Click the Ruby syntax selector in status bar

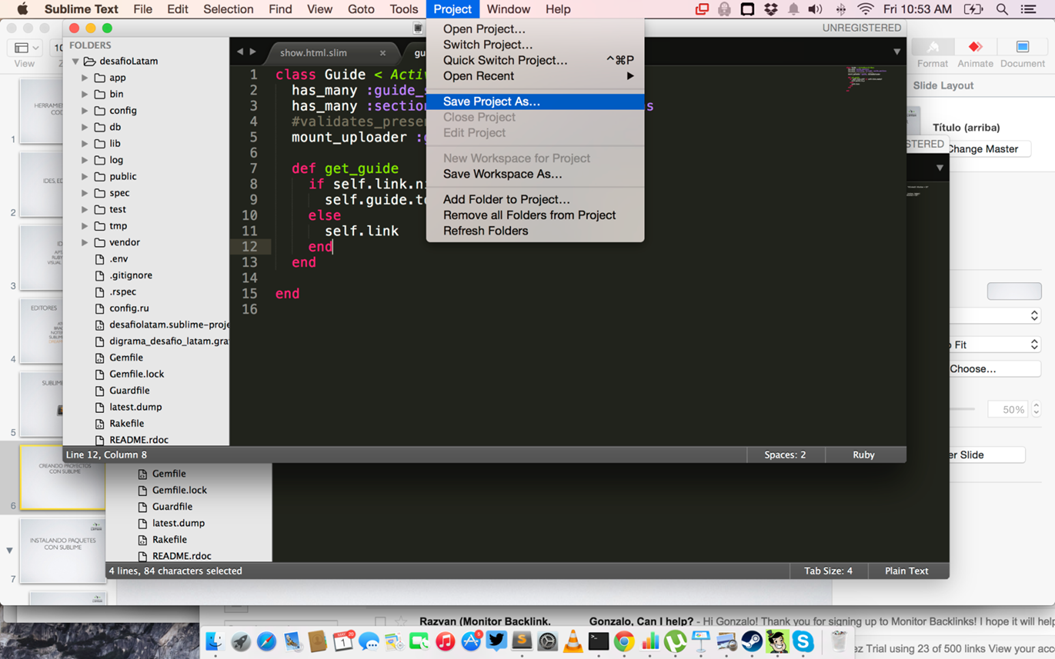(863, 455)
